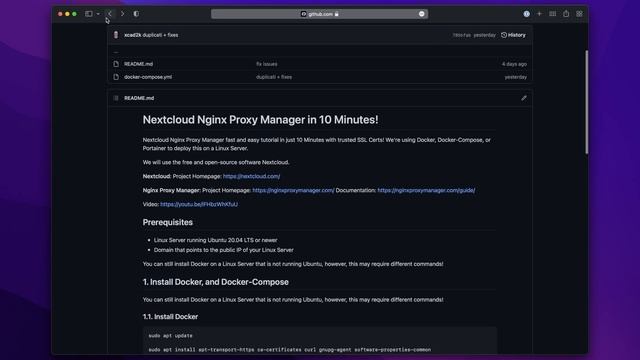Click the round blue extension icon in toolbar
This screenshot has width=640, height=360.
click(527, 14)
